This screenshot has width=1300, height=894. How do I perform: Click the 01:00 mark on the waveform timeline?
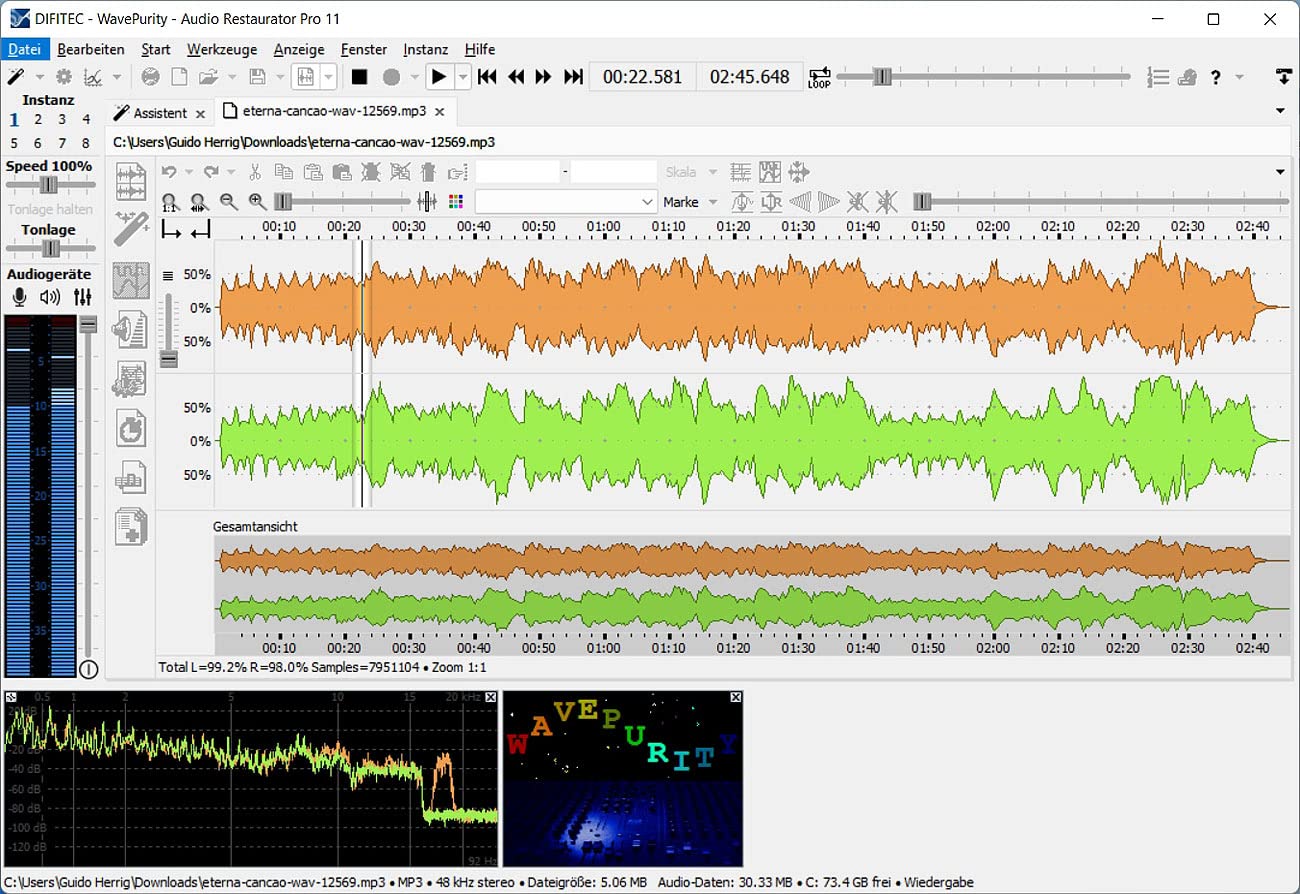[603, 227]
